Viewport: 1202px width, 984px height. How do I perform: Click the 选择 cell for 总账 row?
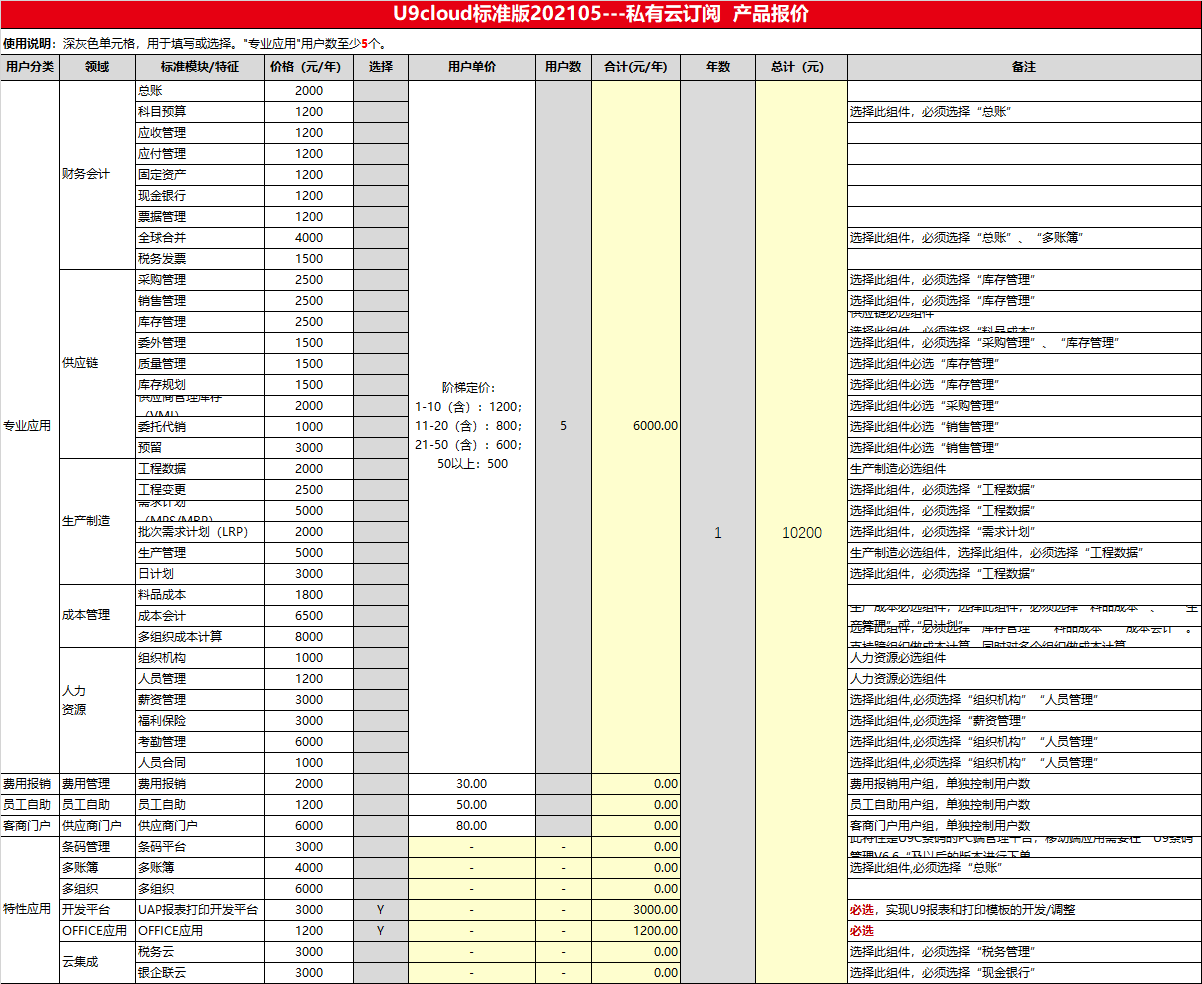[x=380, y=91]
